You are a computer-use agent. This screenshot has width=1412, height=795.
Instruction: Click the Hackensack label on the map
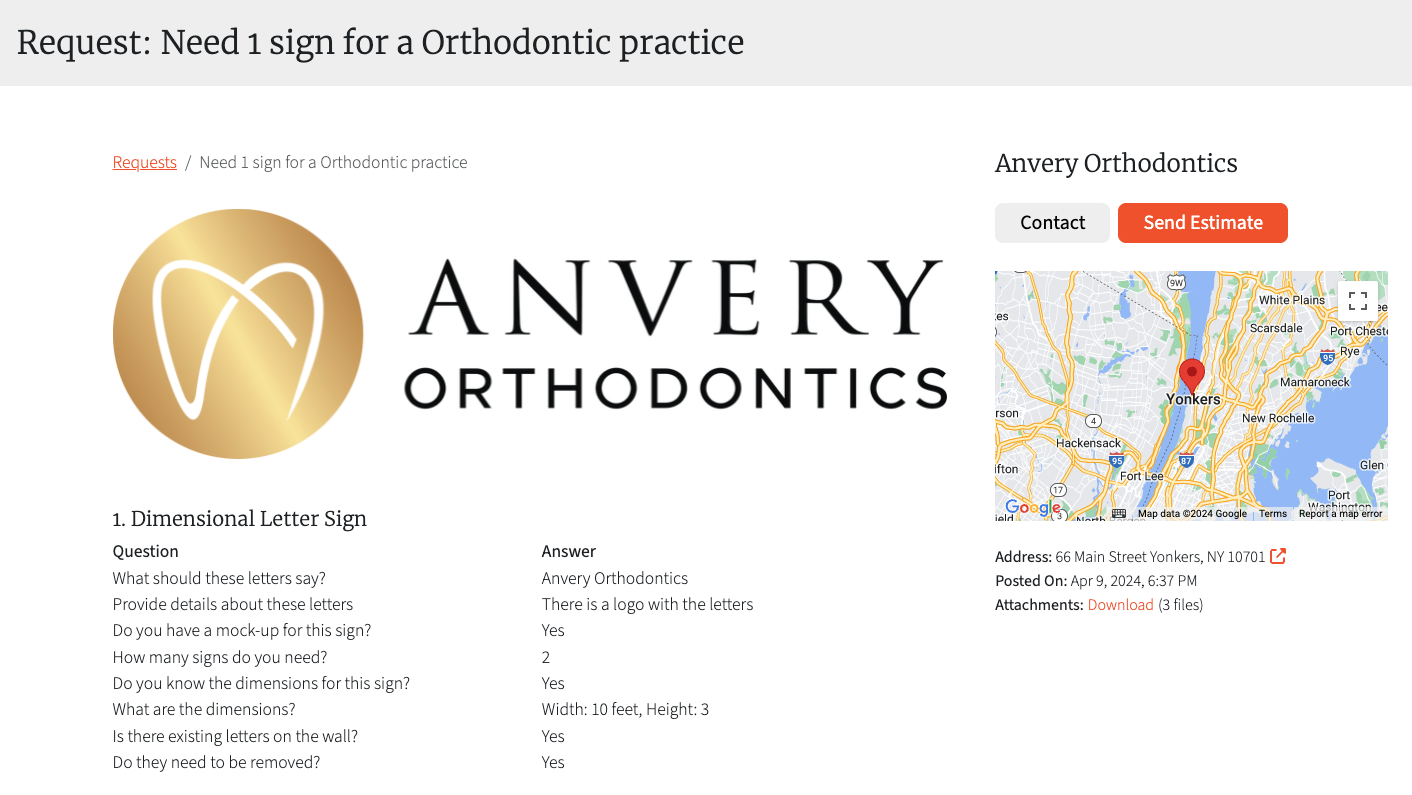tap(1088, 443)
